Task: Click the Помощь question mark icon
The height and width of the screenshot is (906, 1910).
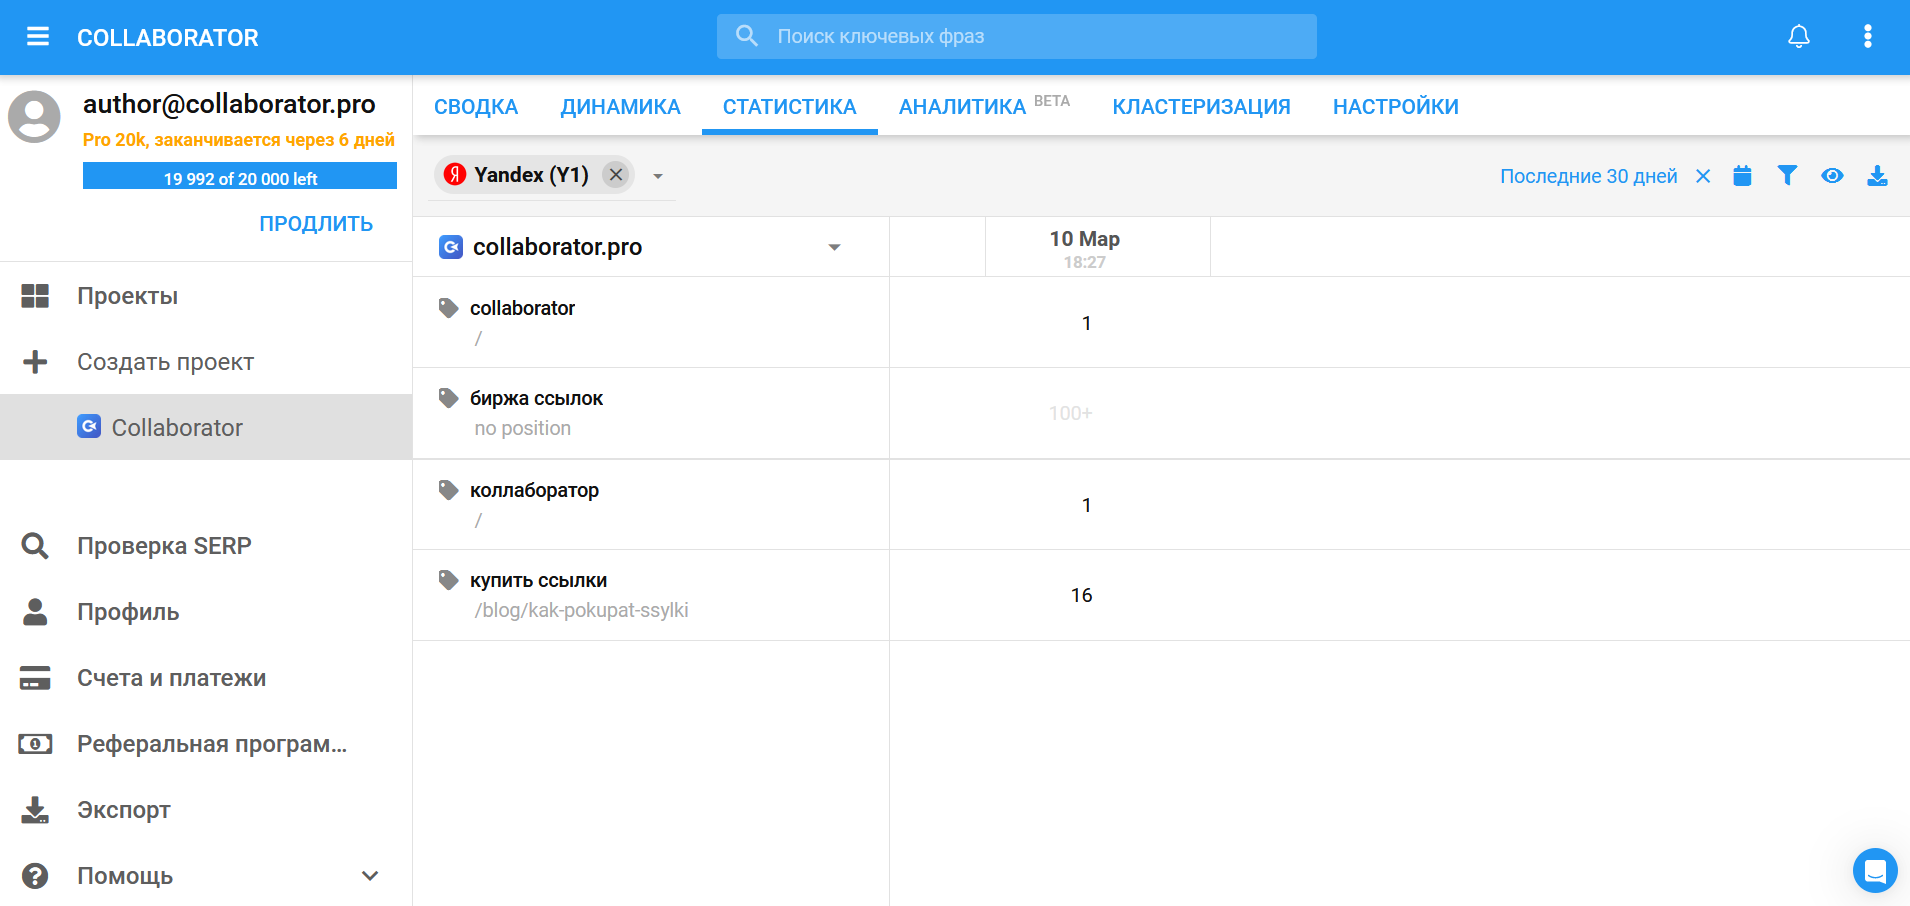Action: pyautogui.click(x=35, y=876)
